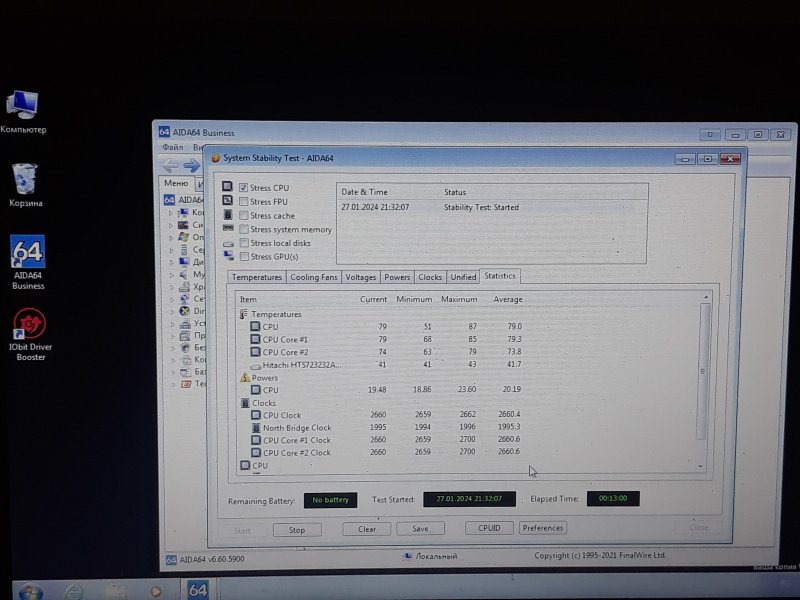800x600 pixels.
Task: Click the Windows Start button
Action: coord(28,591)
